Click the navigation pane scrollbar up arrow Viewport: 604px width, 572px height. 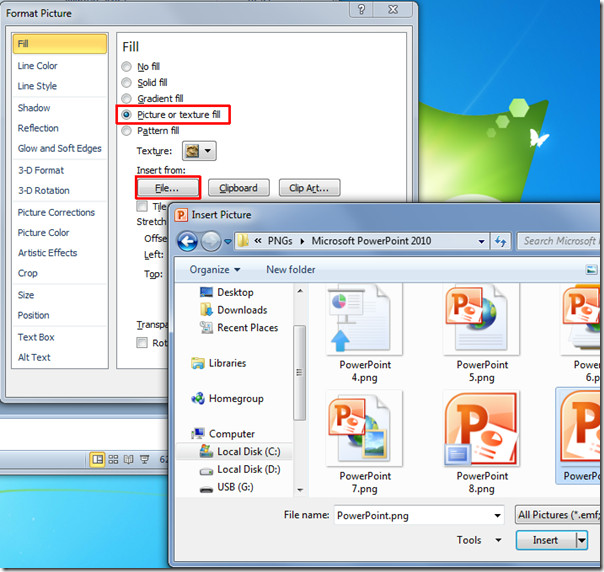(x=300, y=291)
